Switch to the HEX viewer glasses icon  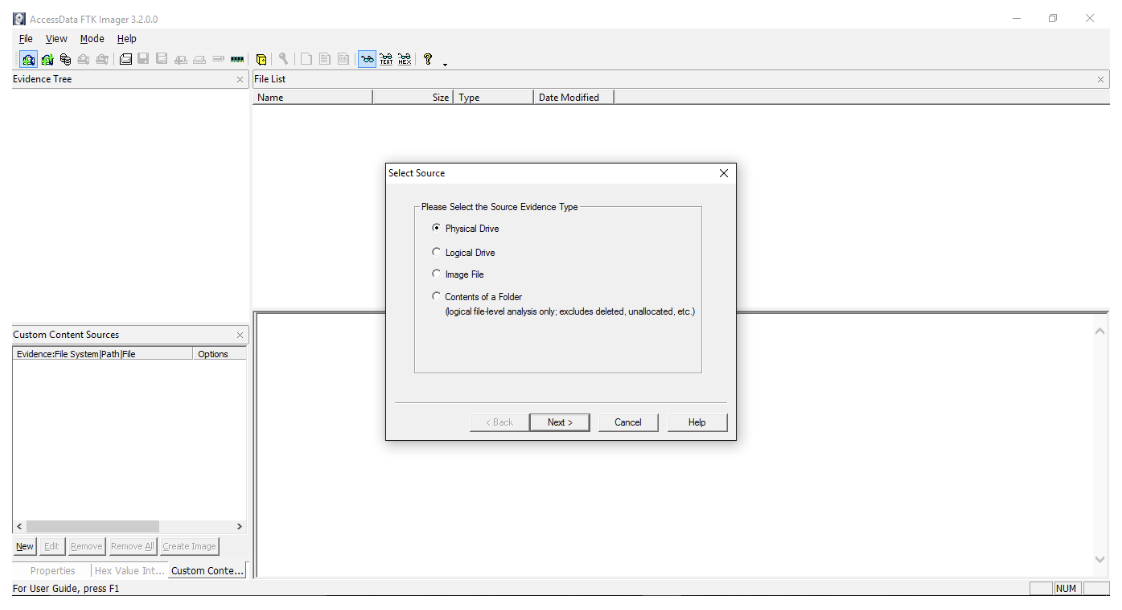(405, 59)
